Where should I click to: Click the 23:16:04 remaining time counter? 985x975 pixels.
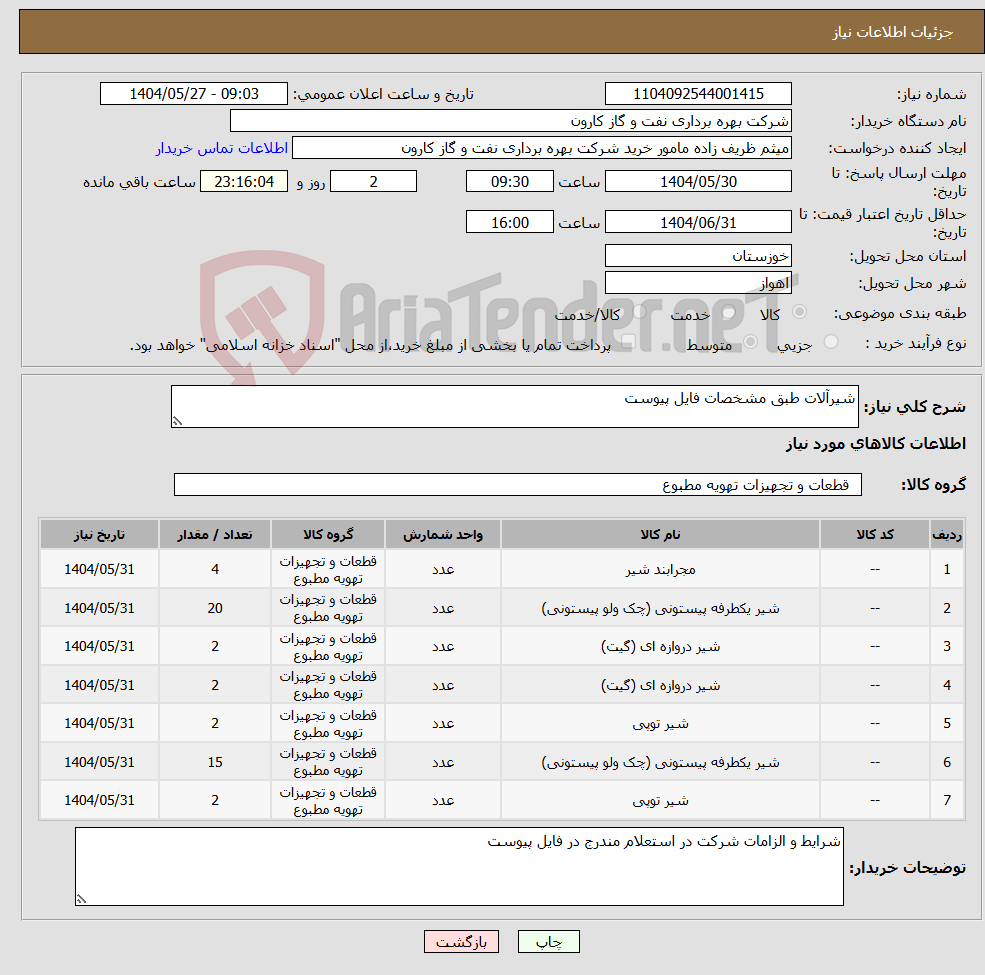click(x=243, y=181)
